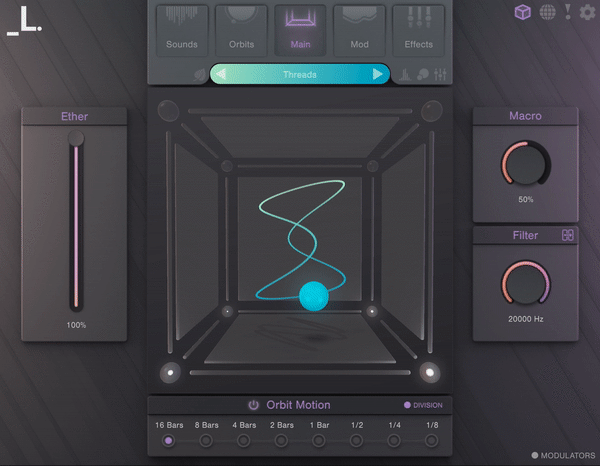The width and height of the screenshot is (600, 466).
Task: Click the purple cube icon
Action: 522,12
